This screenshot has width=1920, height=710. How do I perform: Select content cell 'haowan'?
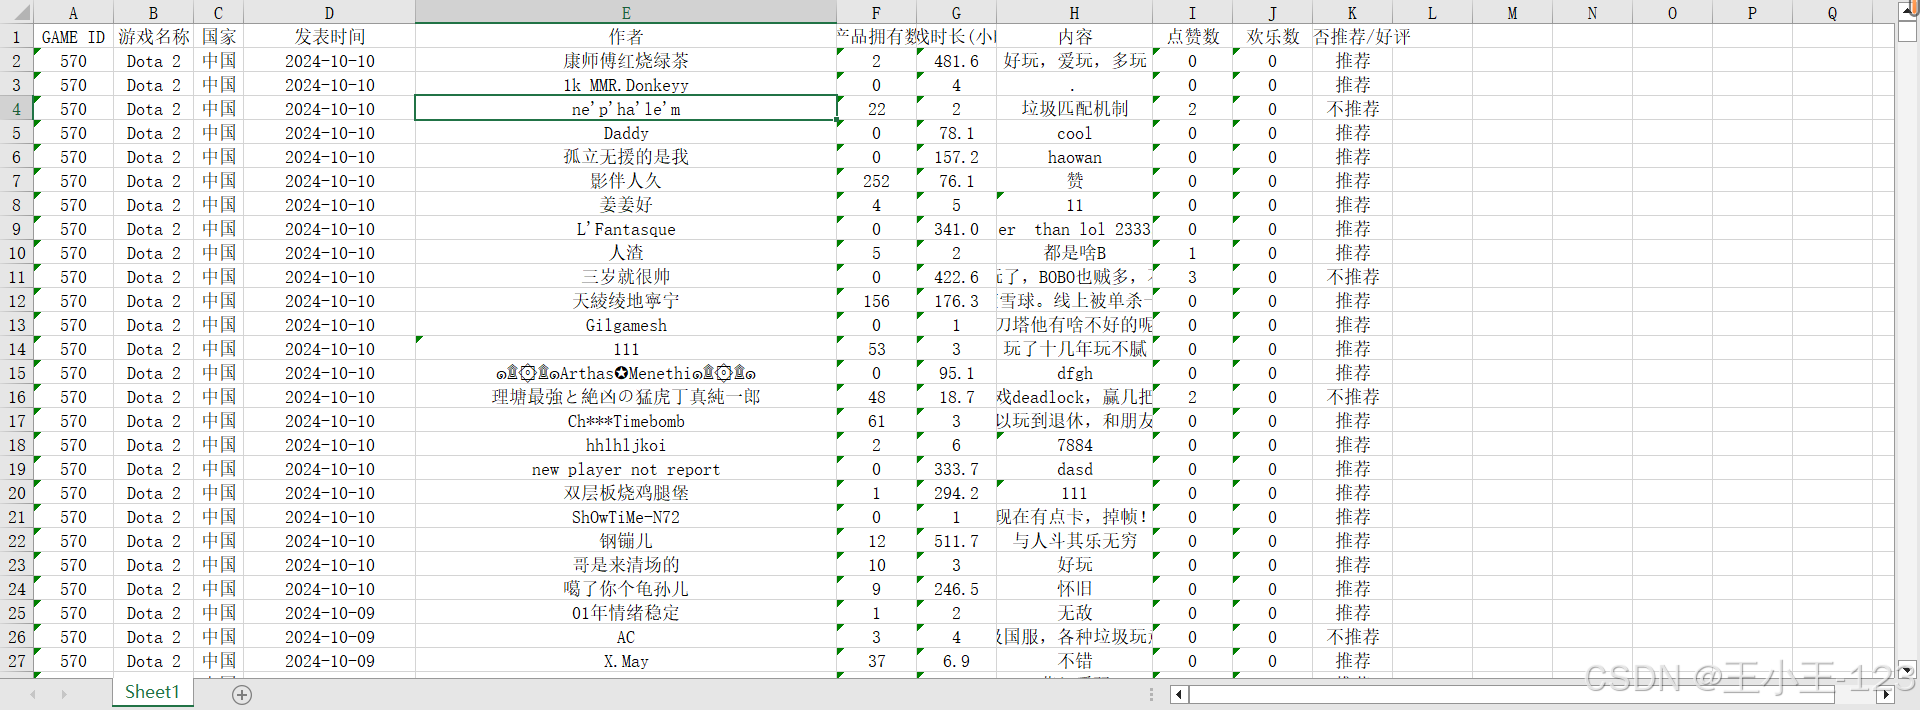coord(1074,157)
